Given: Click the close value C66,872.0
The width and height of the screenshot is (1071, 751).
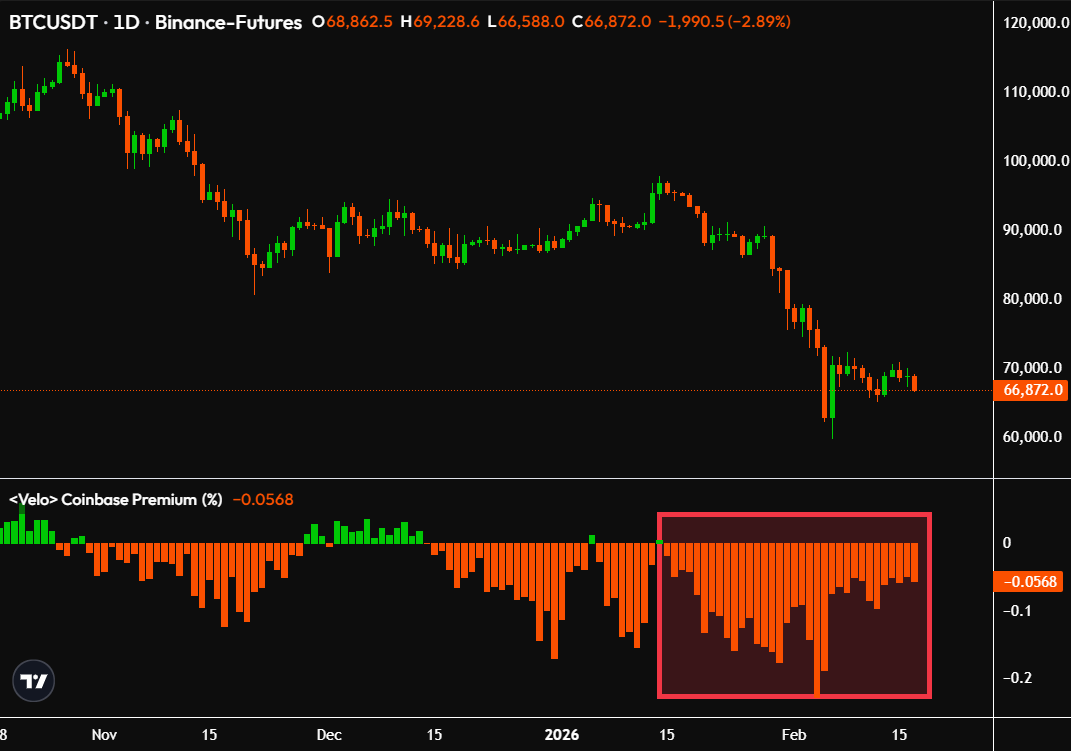Looking at the screenshot, I should pyautogui.click(x=611, y=22).
